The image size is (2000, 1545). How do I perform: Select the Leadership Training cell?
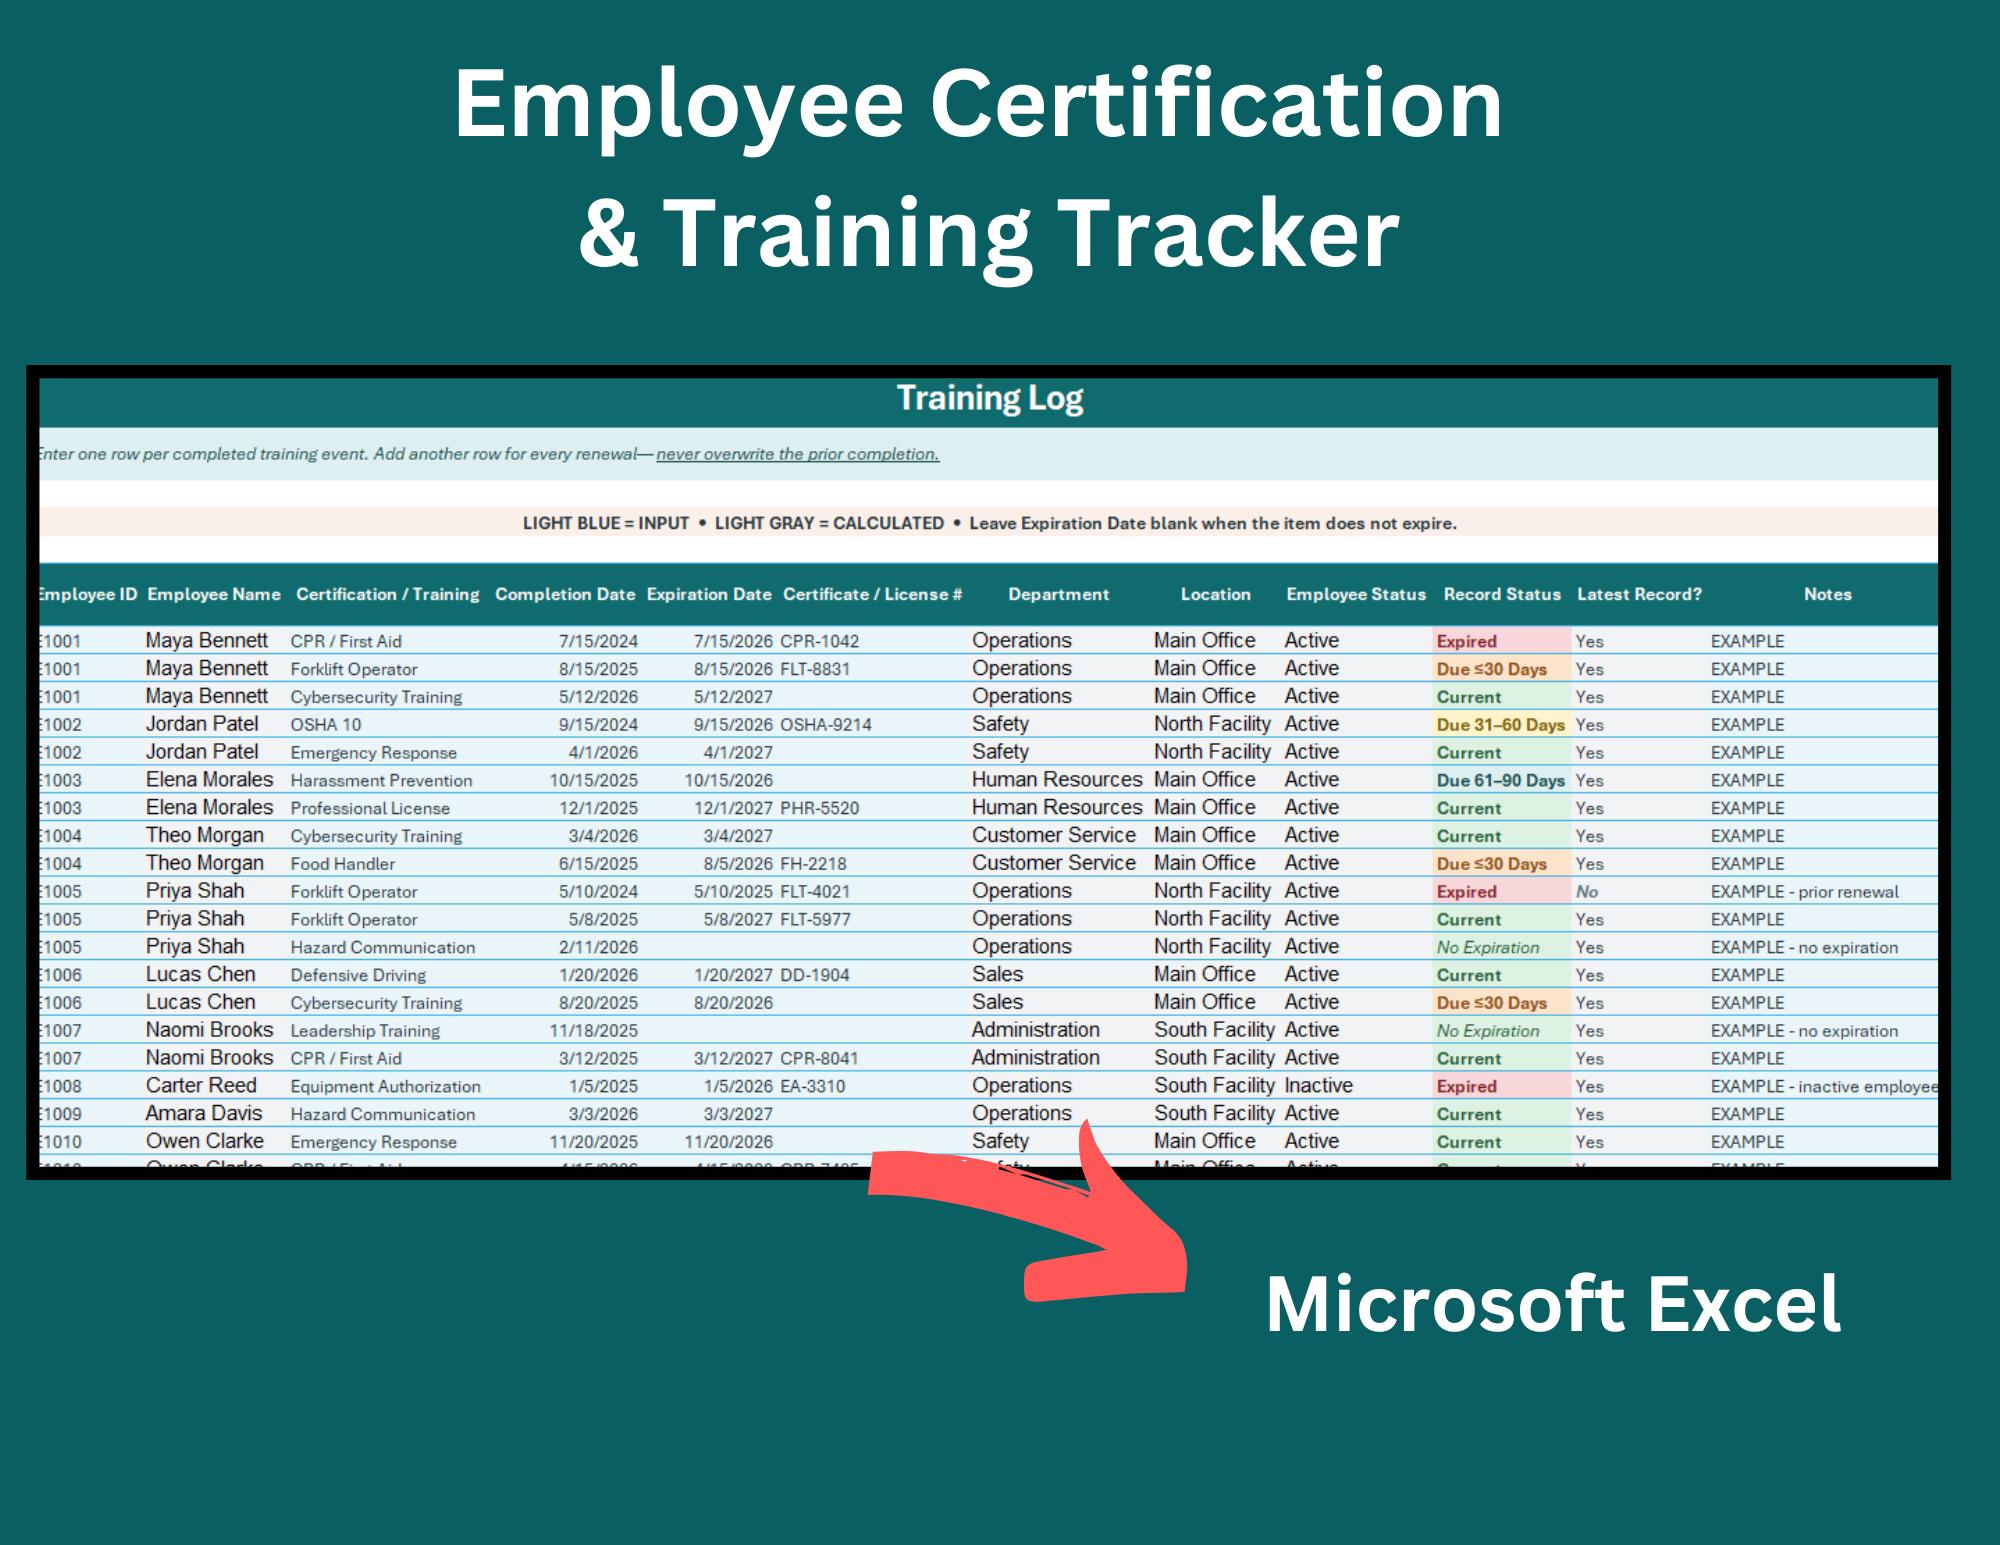point(365,1031)
